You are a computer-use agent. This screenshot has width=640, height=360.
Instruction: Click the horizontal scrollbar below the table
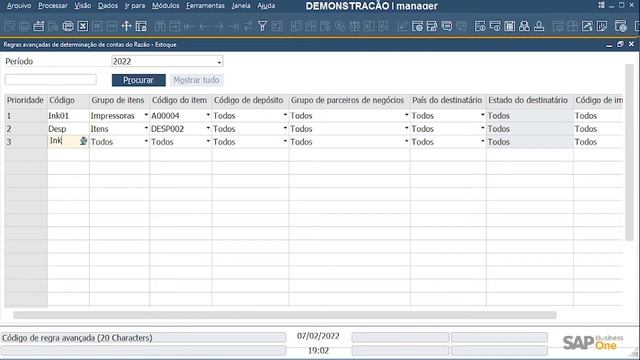coord(284,315)
